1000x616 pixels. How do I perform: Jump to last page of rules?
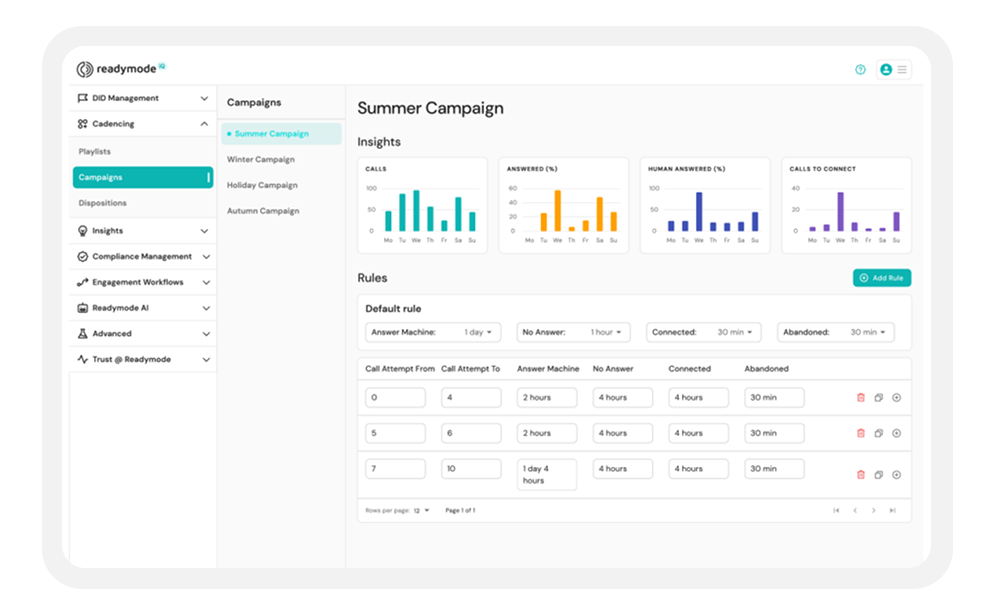pyautogui.click(x=892, y=511)
